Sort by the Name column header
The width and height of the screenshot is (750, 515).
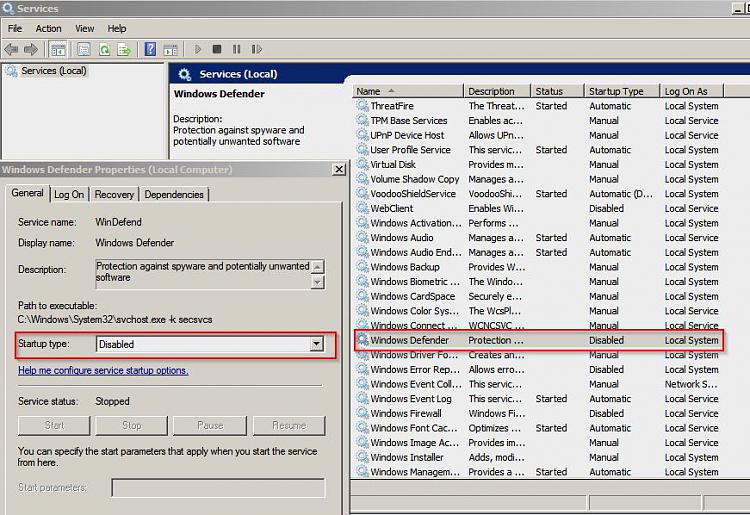408,91
